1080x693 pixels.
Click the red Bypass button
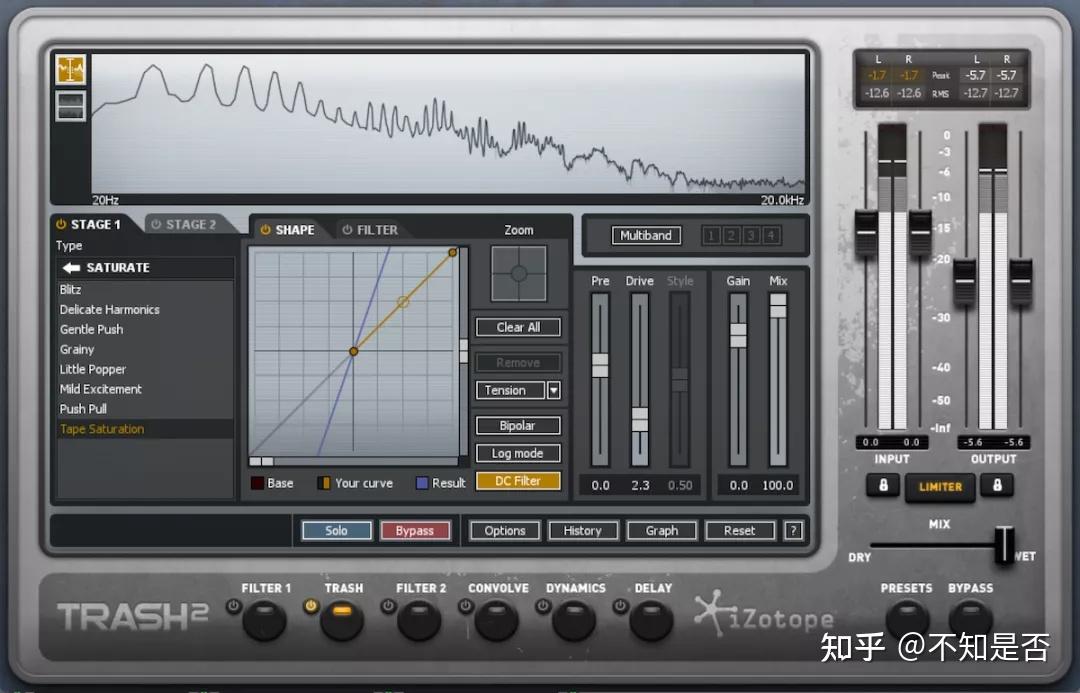(415, 530)
